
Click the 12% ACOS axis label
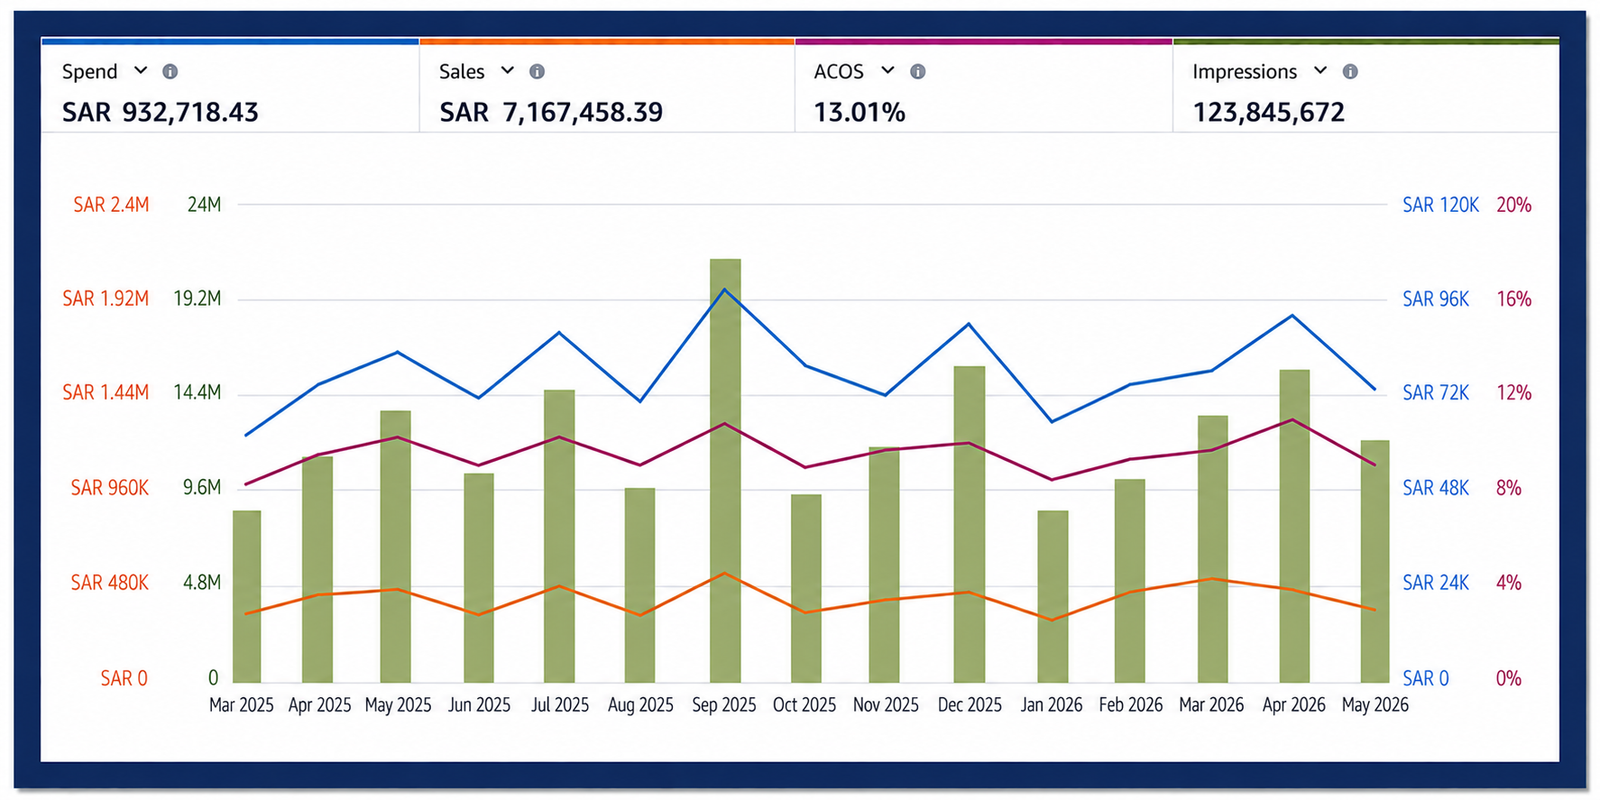1514,393
